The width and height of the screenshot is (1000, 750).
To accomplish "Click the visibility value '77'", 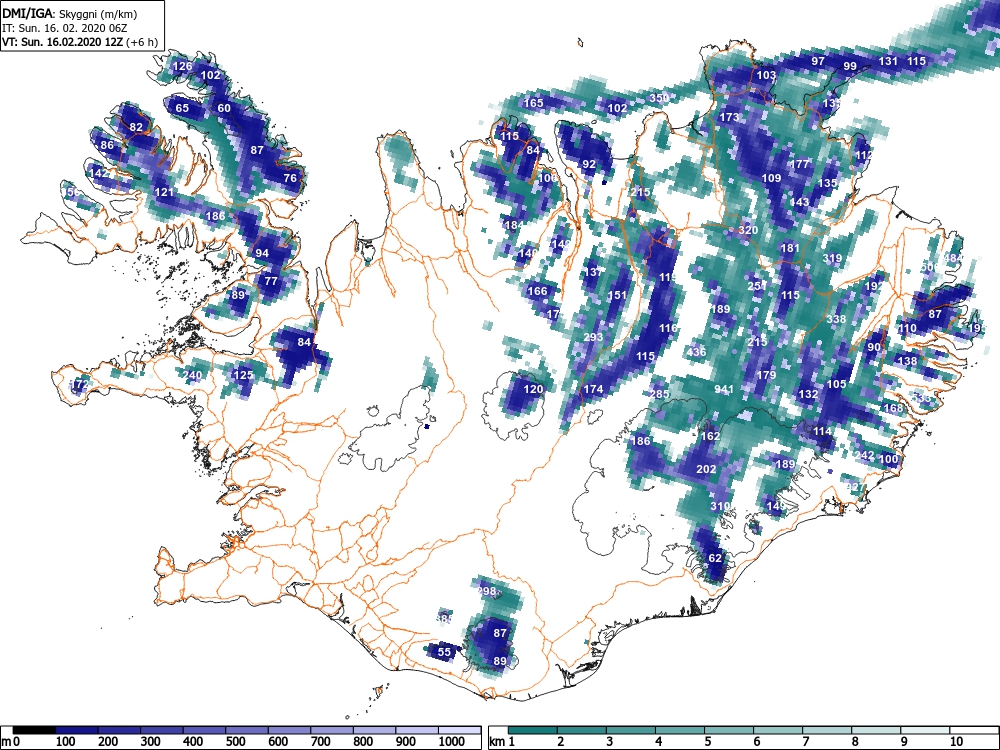I will [x=271, y=281].
